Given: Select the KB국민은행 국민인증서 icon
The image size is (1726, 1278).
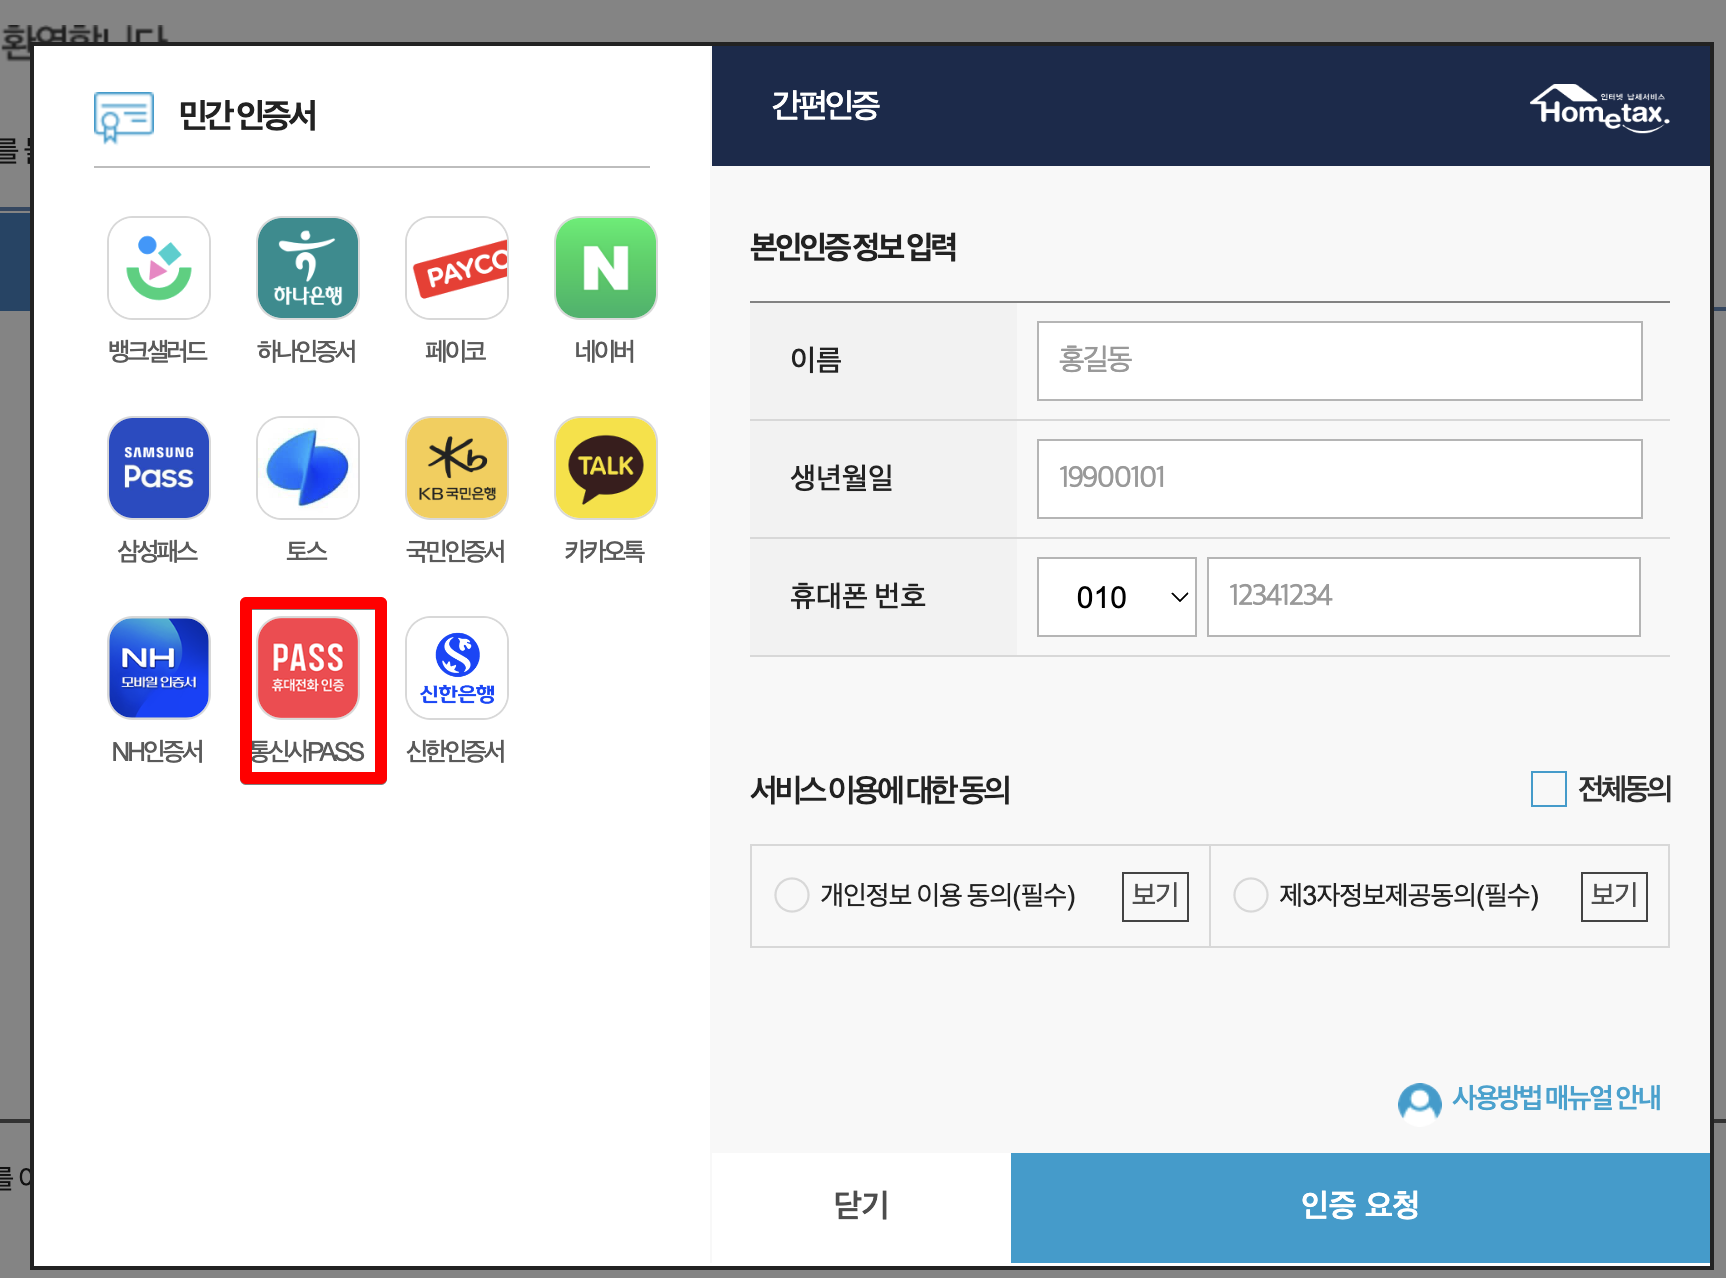Looking at the screenshot, I should pos(457,468).
